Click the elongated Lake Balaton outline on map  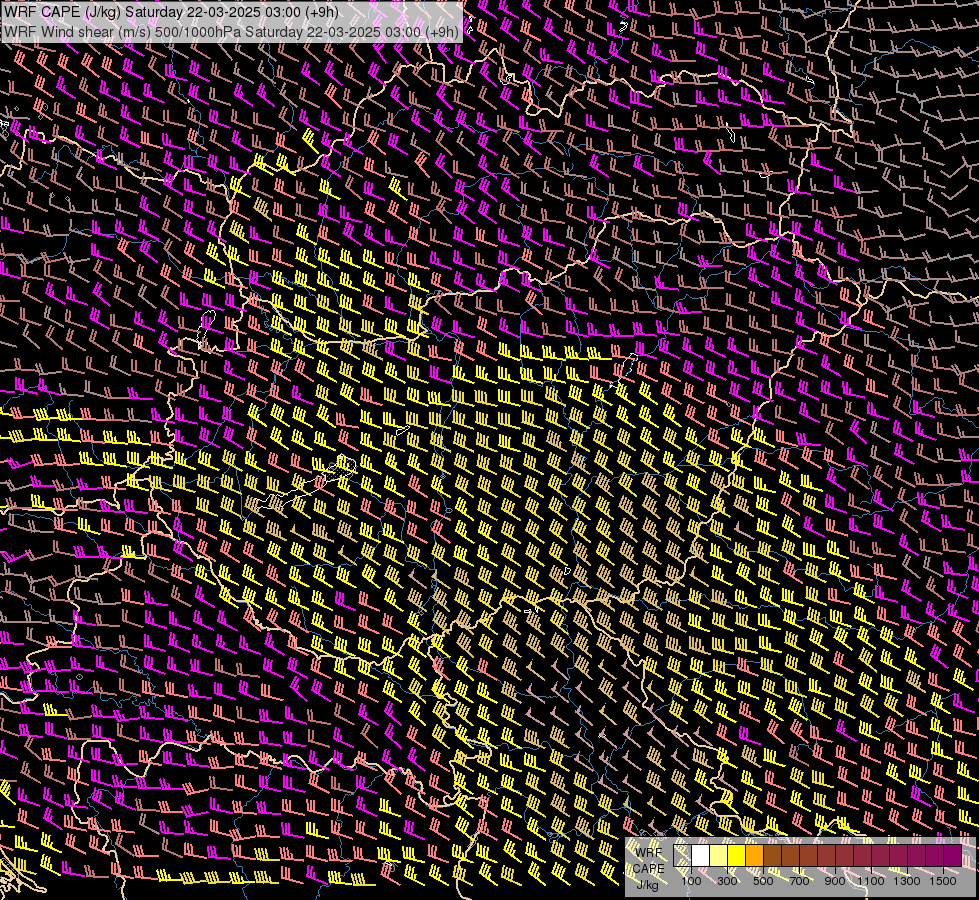click(306, 483)
